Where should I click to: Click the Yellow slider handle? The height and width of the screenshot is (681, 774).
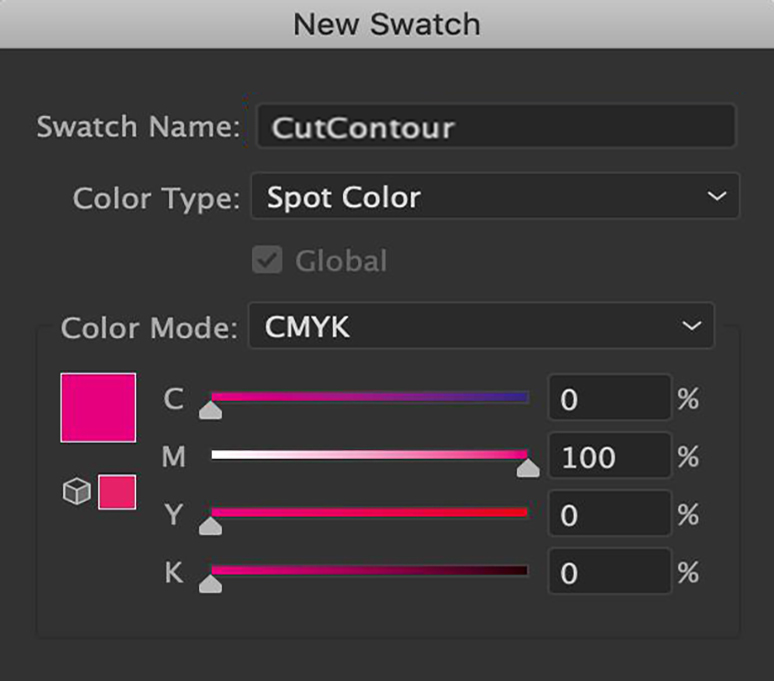click(210, 526)
